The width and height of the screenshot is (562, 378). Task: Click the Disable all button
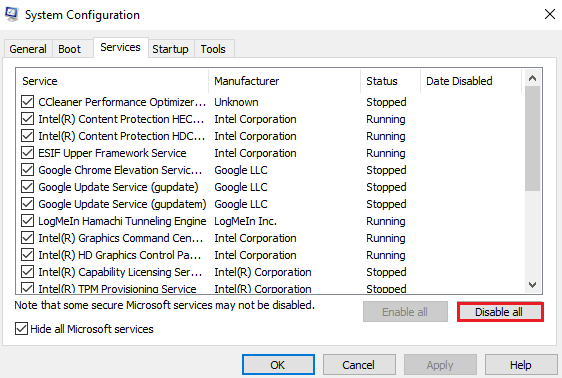[x=500, y=312]
